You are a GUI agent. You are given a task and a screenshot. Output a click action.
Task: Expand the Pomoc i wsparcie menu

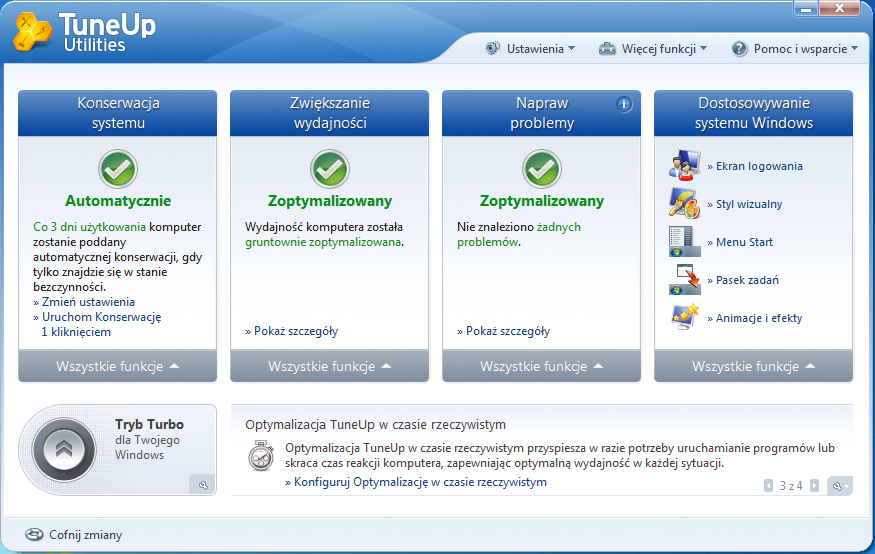tap(794, 48)
